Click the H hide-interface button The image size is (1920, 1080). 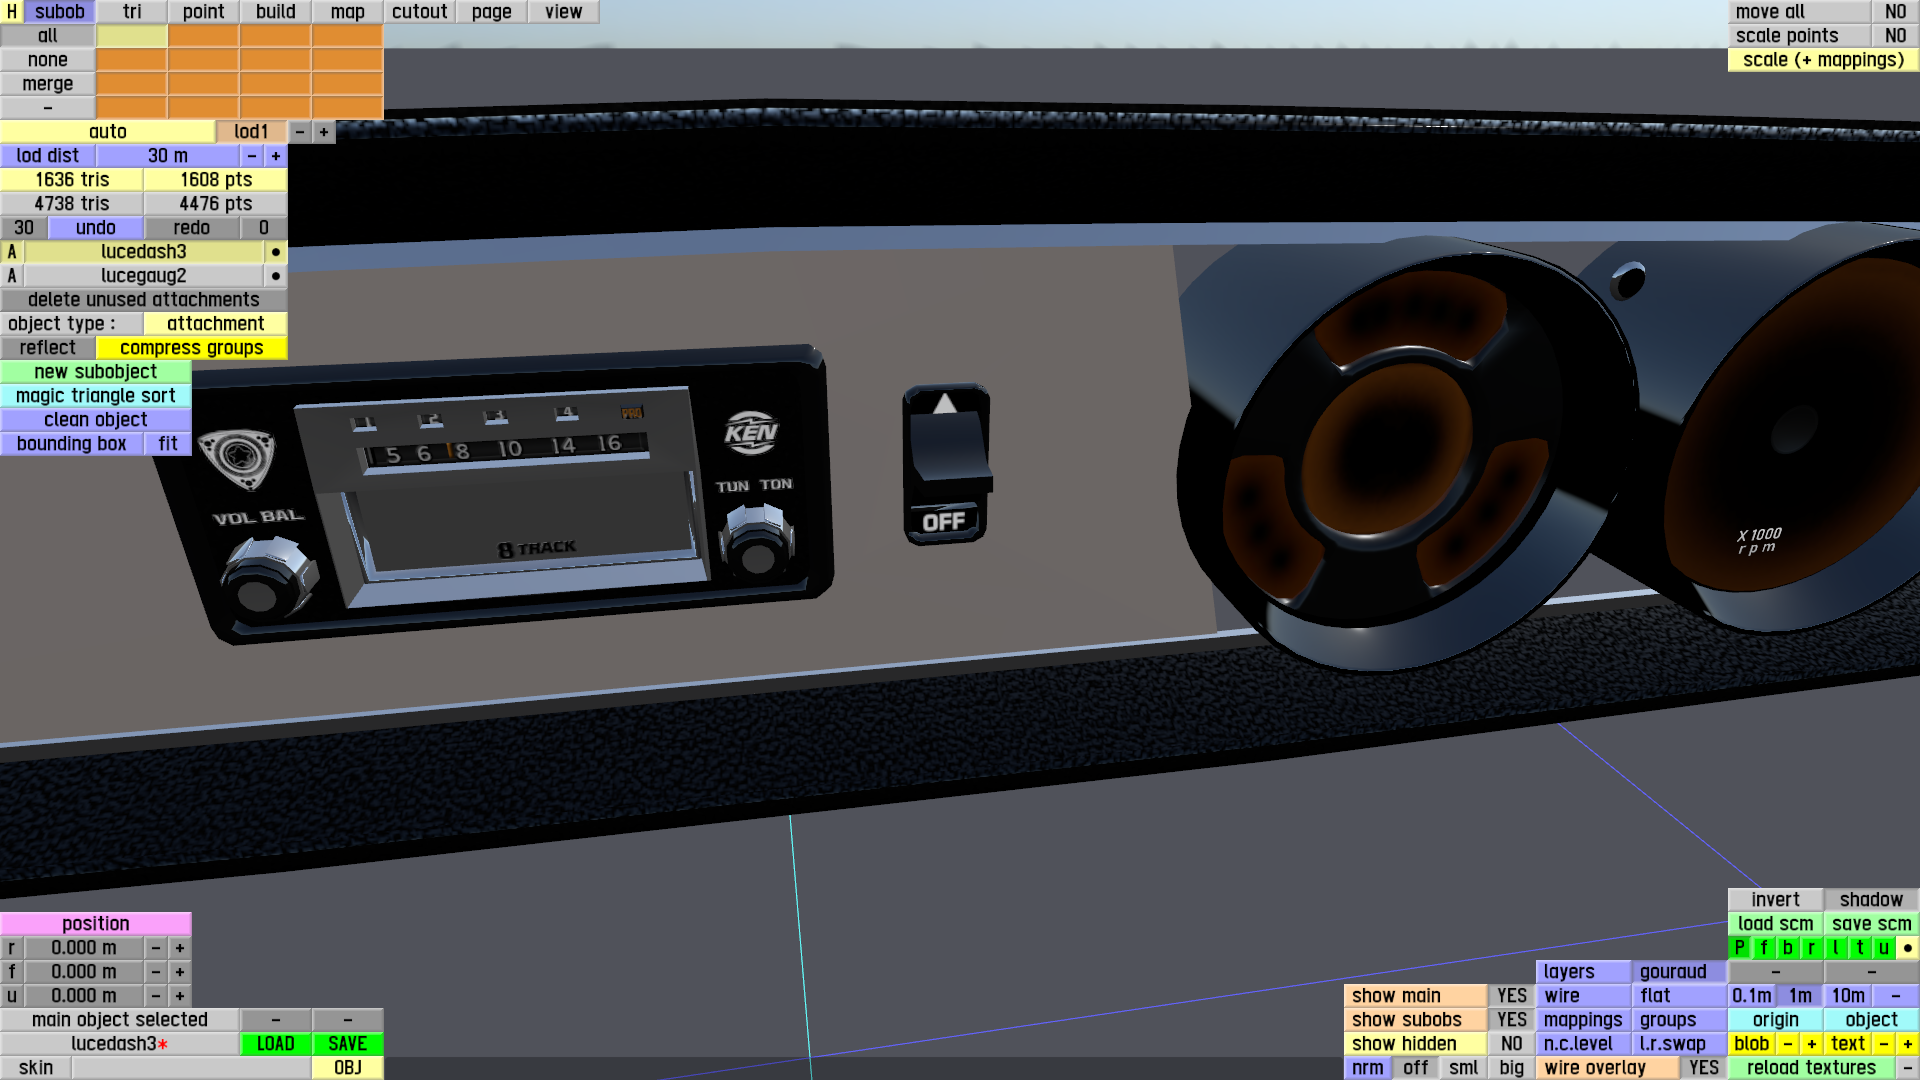click(11, 12)
